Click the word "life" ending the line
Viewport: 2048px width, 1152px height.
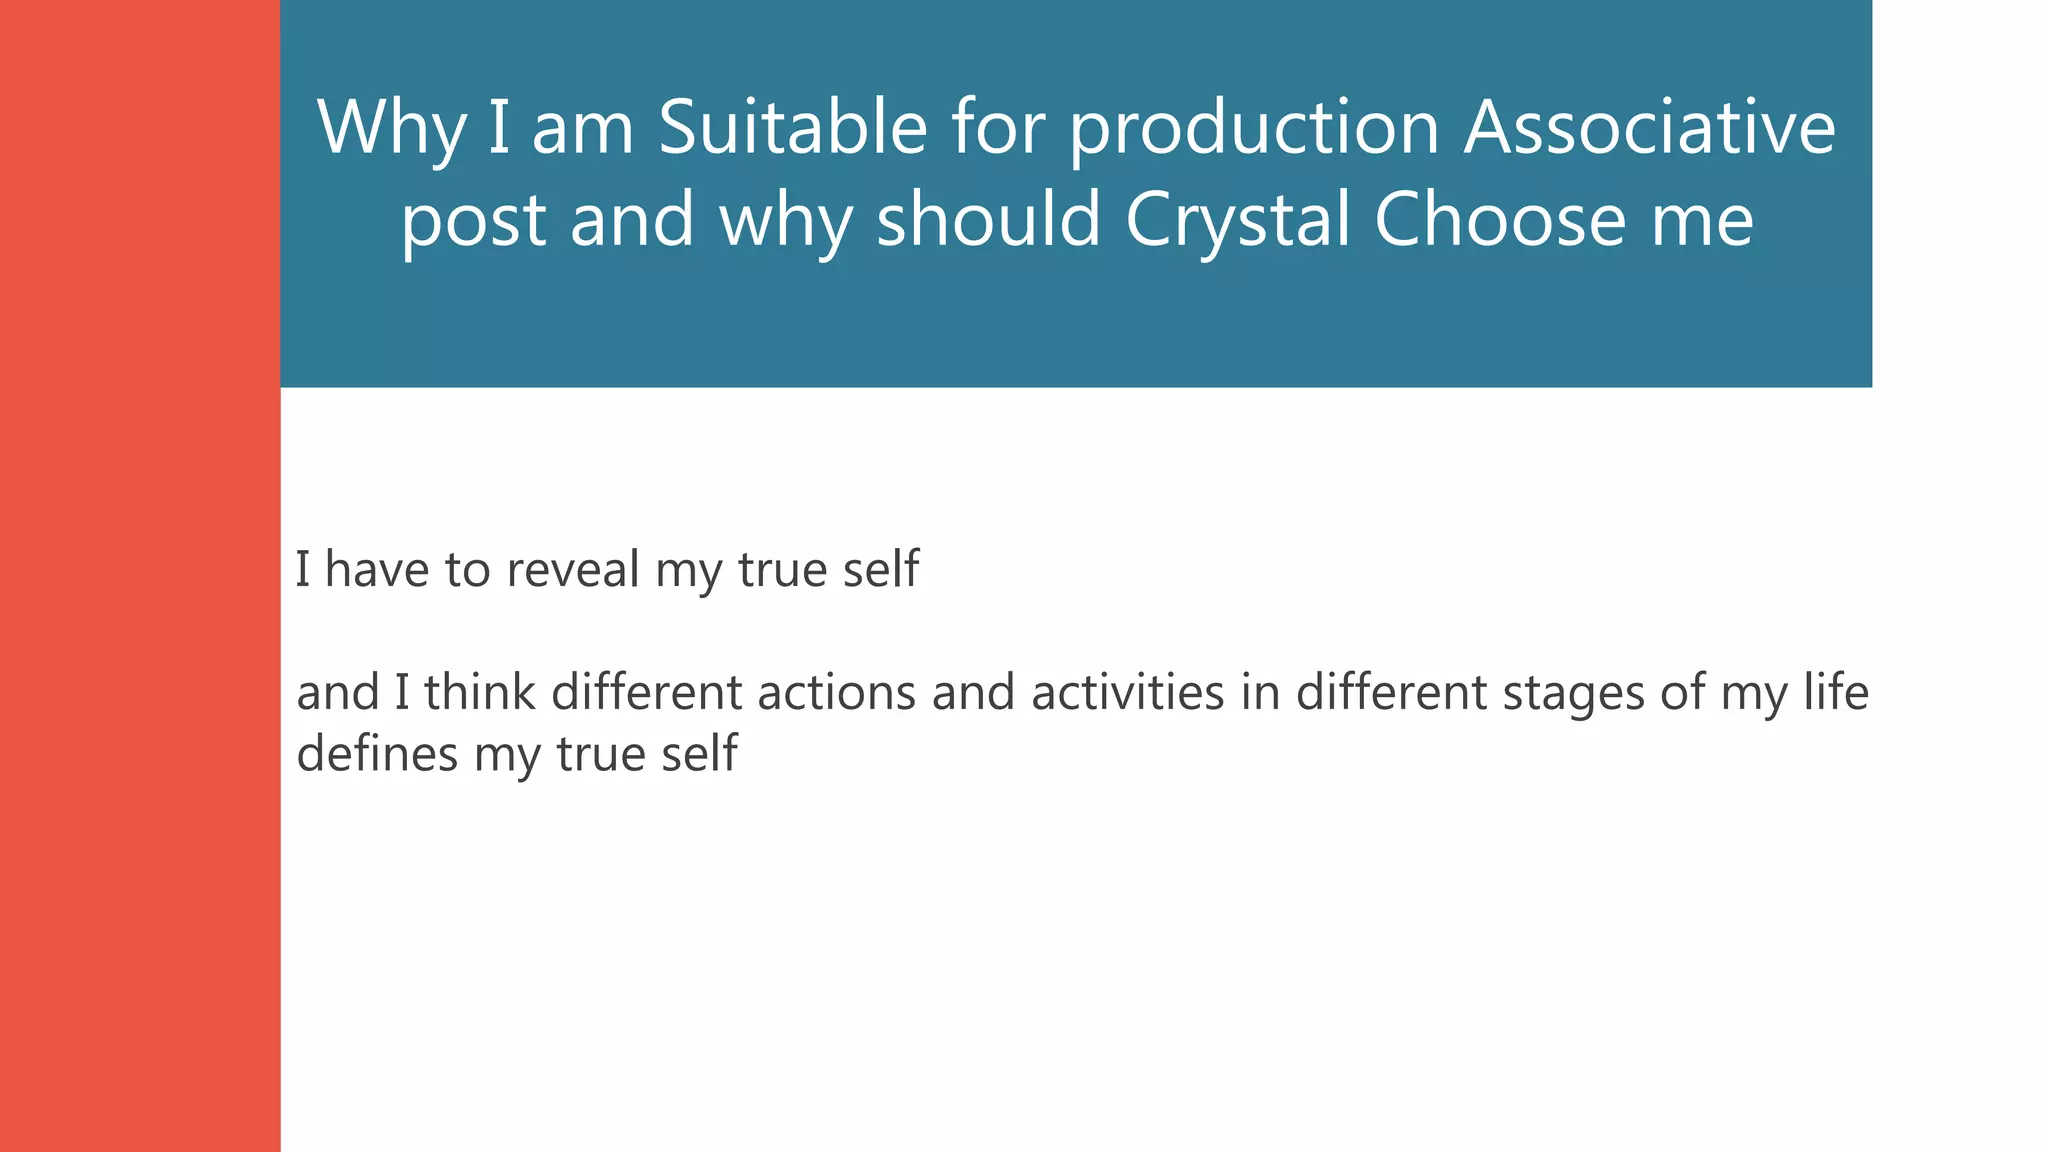(x=1836, y=693)
